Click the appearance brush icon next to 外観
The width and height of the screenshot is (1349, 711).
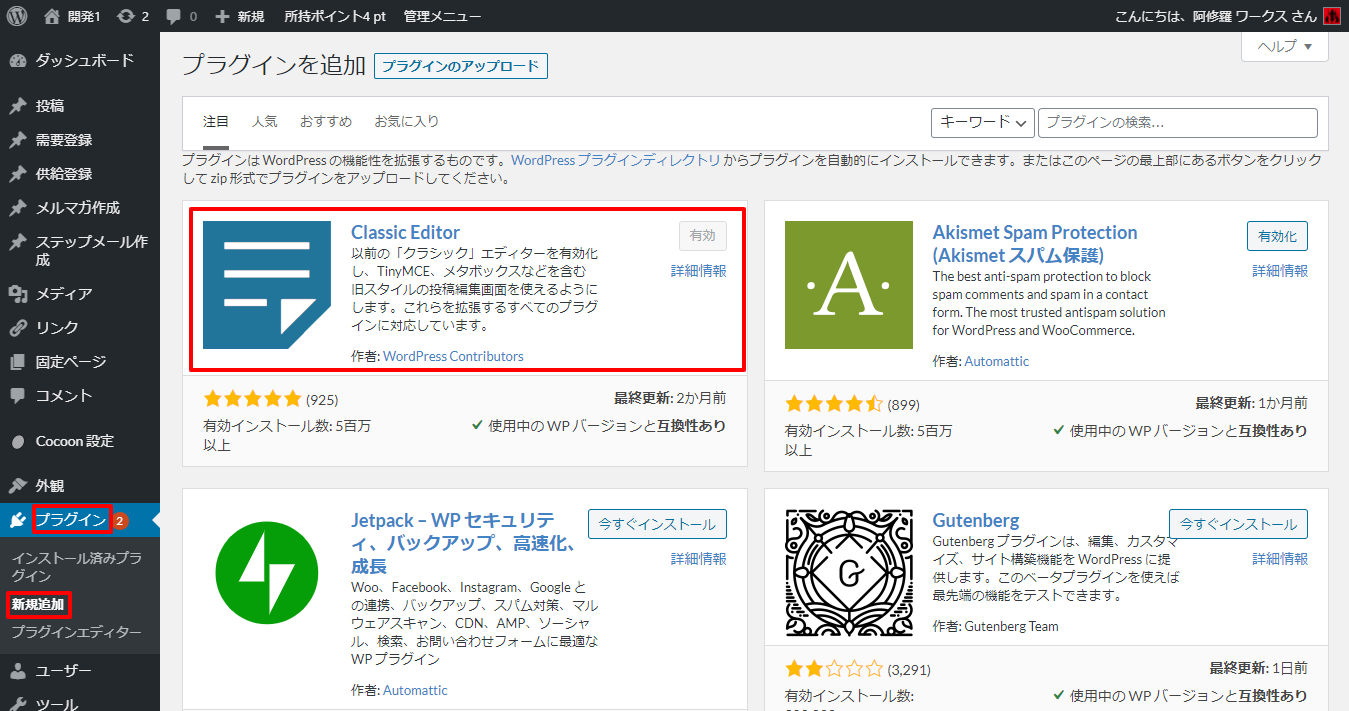click(17, 486)
